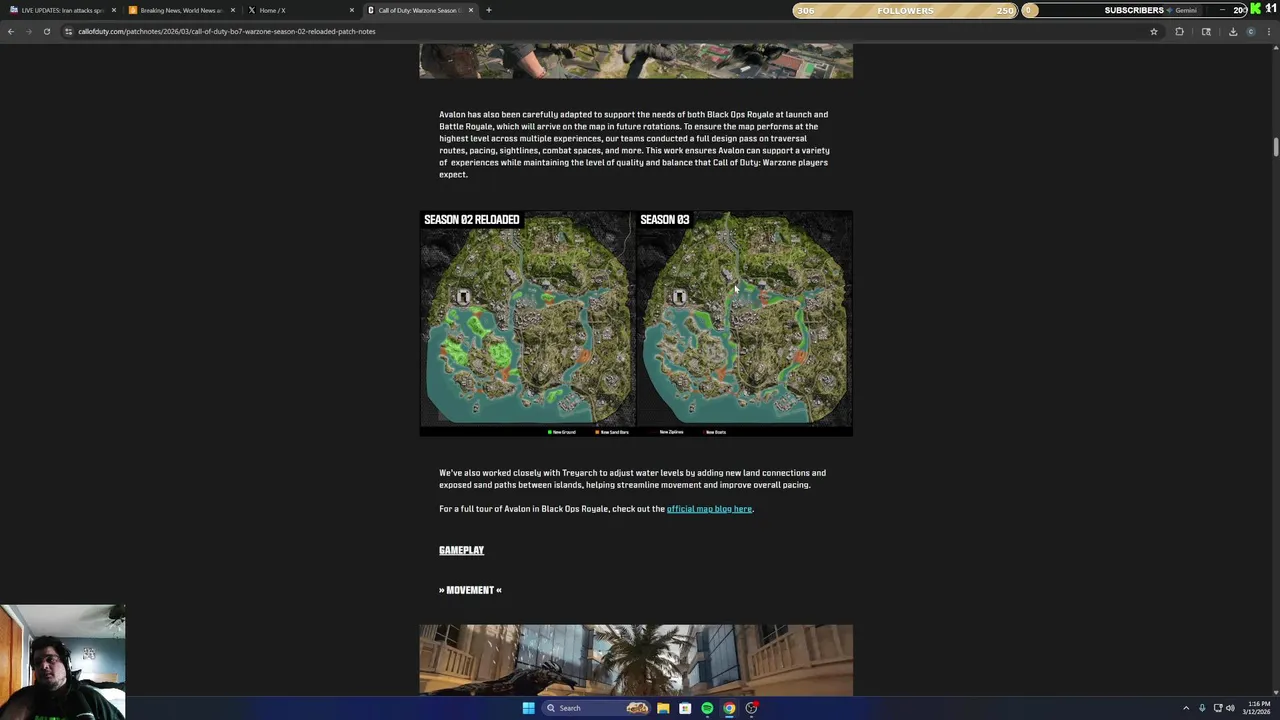Click the MOVEMENT section banner image
Screen dimensions: 1280x720
(636, 660)
